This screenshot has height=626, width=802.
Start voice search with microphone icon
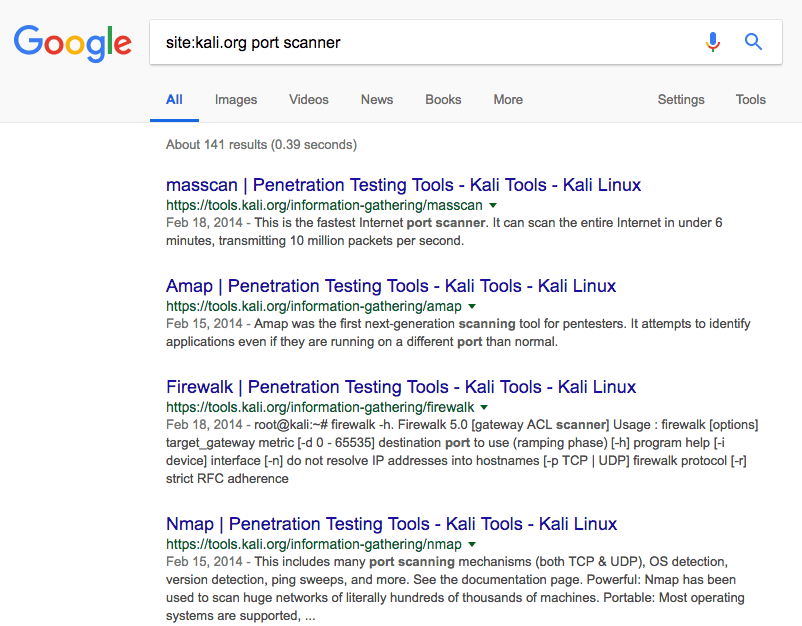click(x=712, y=42)
